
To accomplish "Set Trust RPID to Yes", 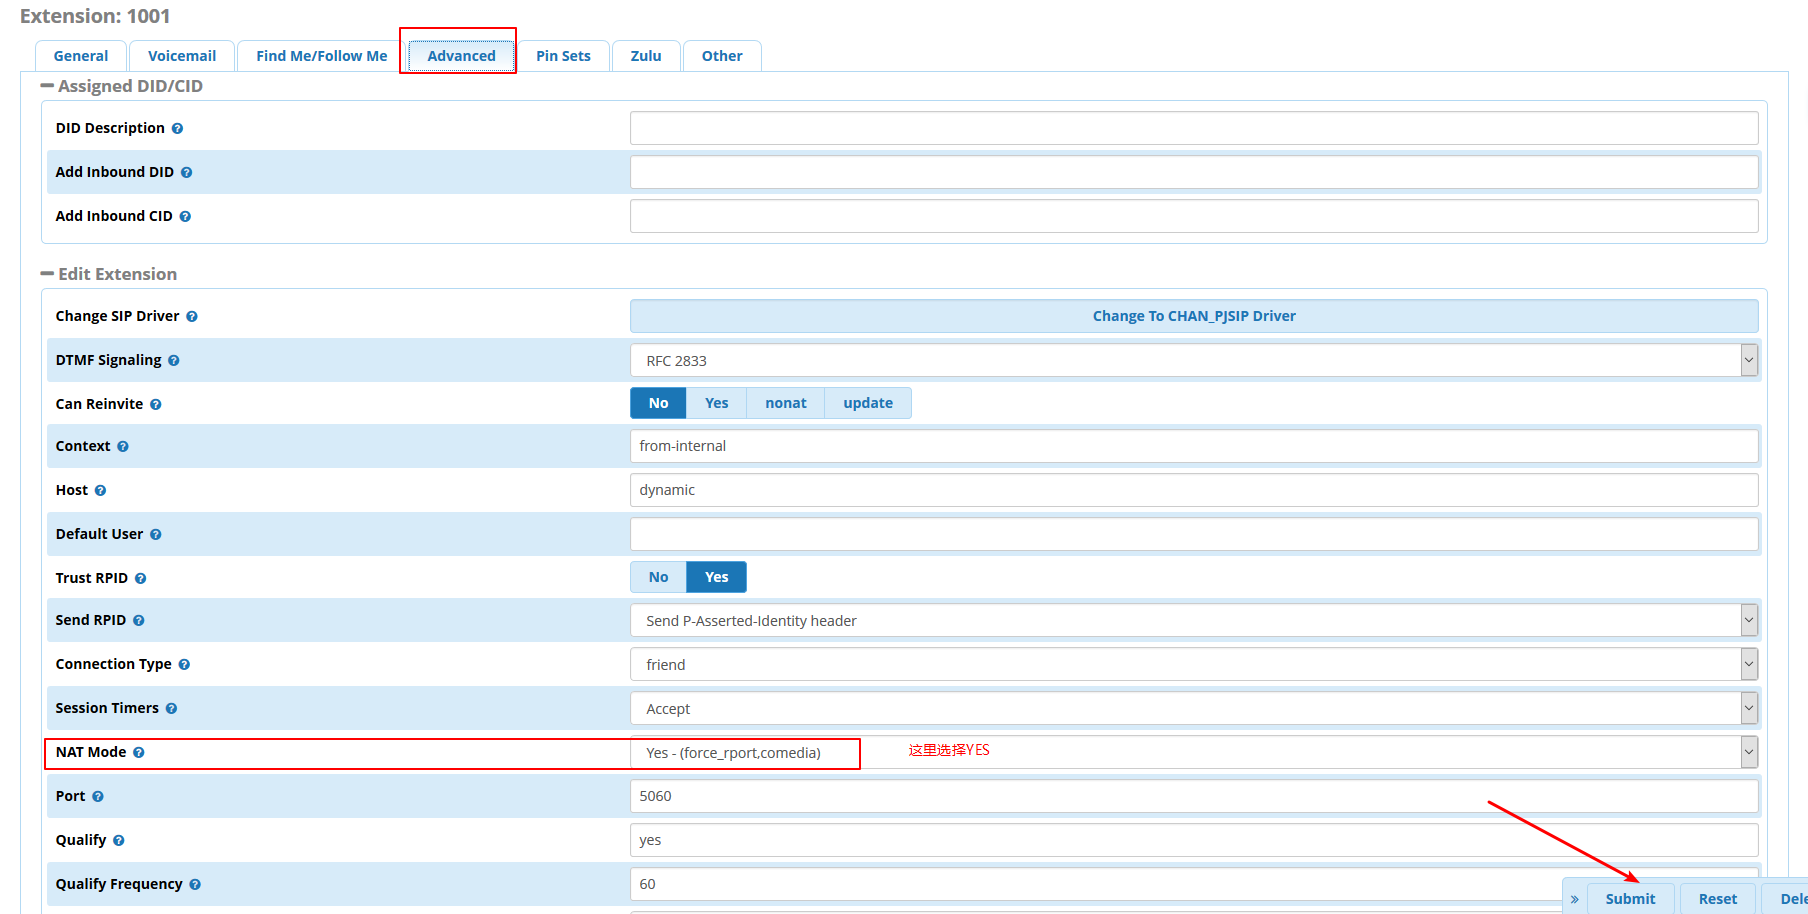I will [716, 577].
